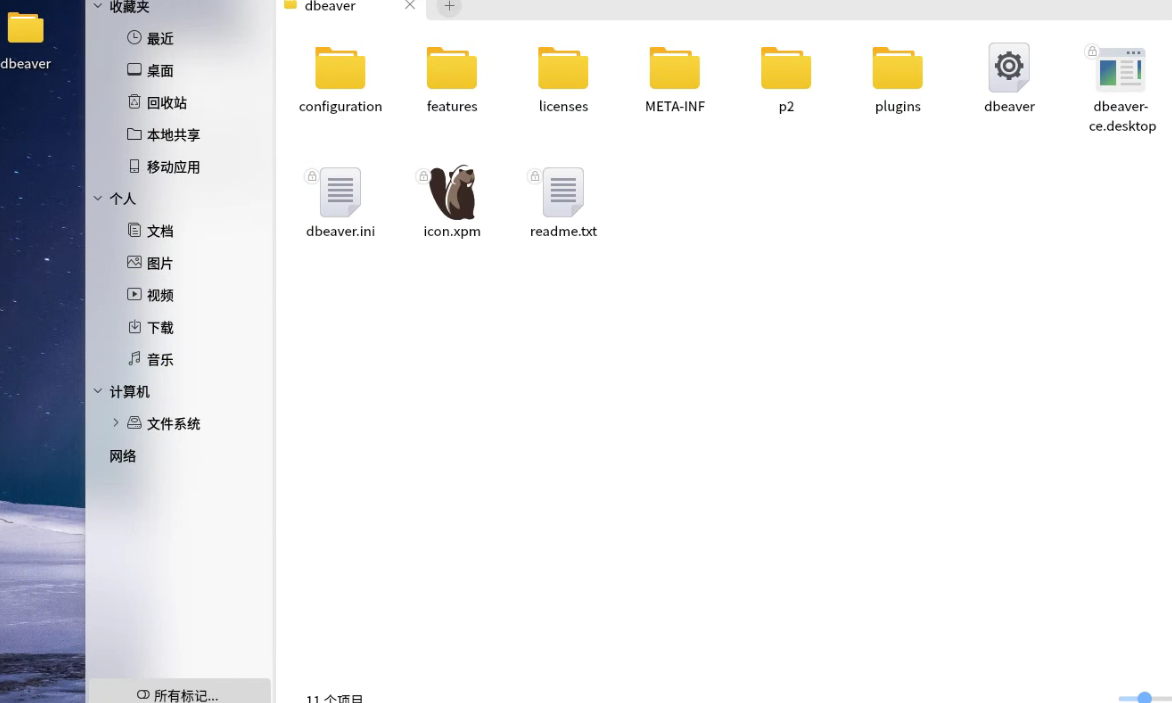Expand the File System (文件系统) tree arrow
The image size is (1172, 703).
tap(116, 423)
